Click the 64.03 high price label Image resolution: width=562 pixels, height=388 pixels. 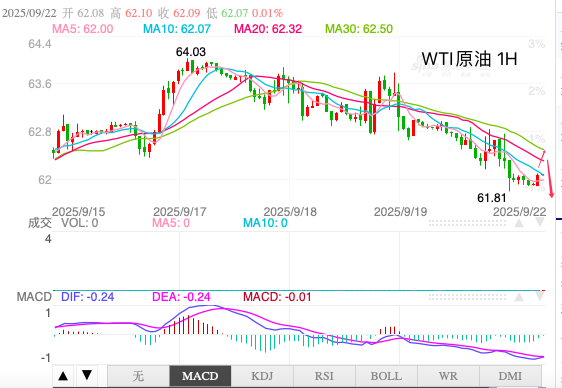tap(191, 52)
